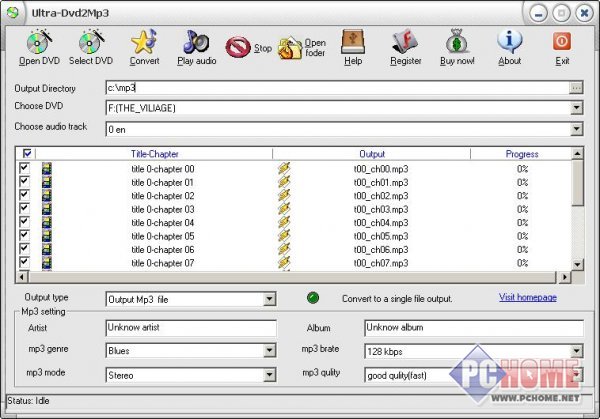This screenshot has width=600, height=419.
Task: Click the Register toolbar icon
Action: [x=405, y=41]
